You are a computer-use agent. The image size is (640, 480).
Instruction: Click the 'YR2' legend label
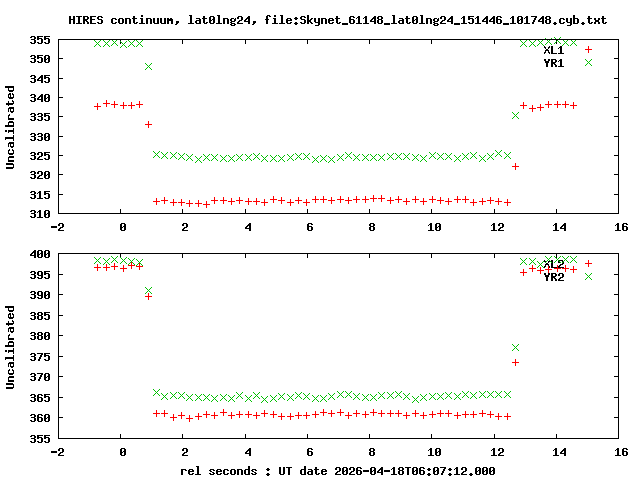coord(554,277)
